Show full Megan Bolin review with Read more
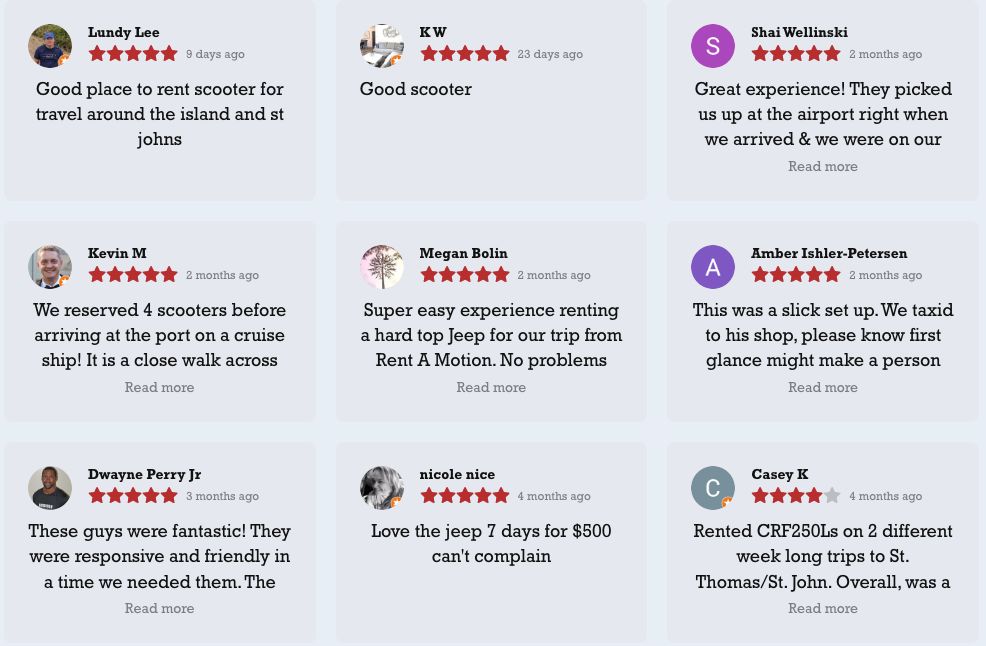 491,387
